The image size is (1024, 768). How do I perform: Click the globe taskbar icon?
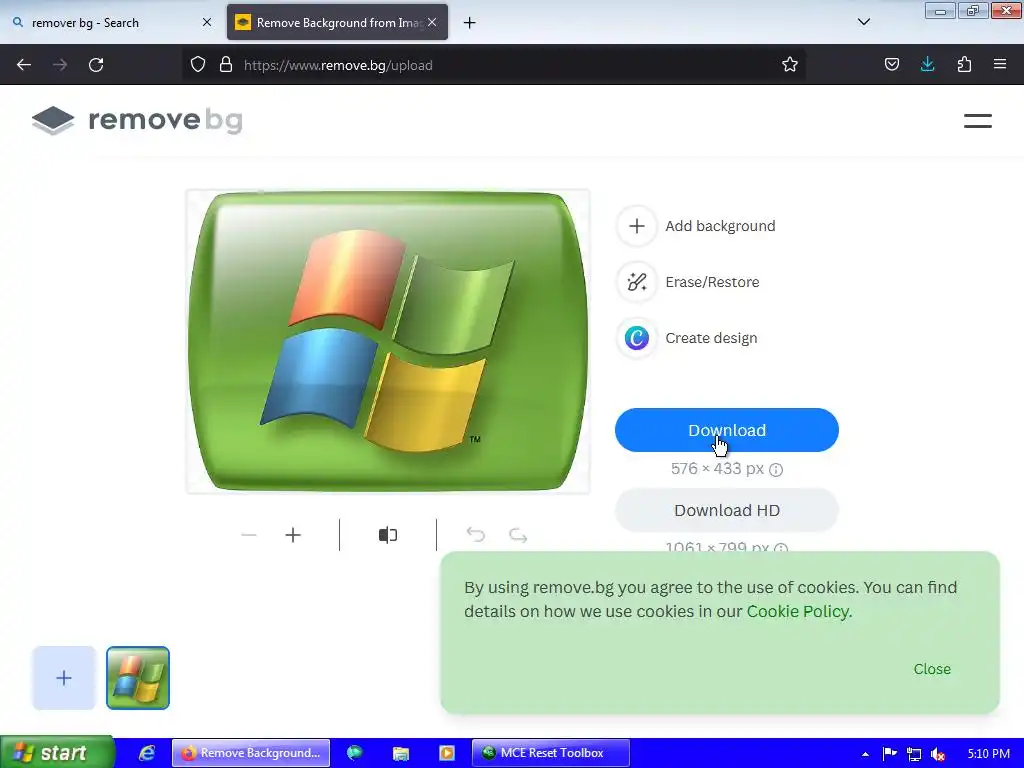click(355, 753)
